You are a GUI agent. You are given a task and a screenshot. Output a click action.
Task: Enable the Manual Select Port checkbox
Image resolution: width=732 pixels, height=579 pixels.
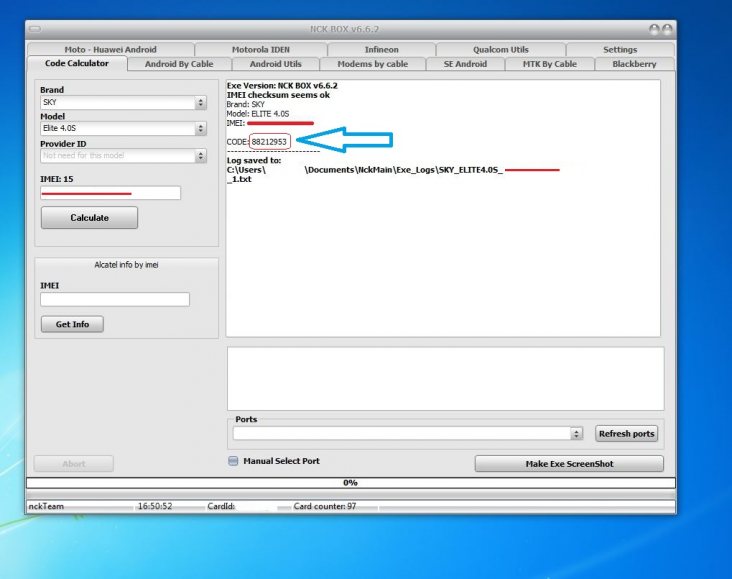[x=233, y=461]
